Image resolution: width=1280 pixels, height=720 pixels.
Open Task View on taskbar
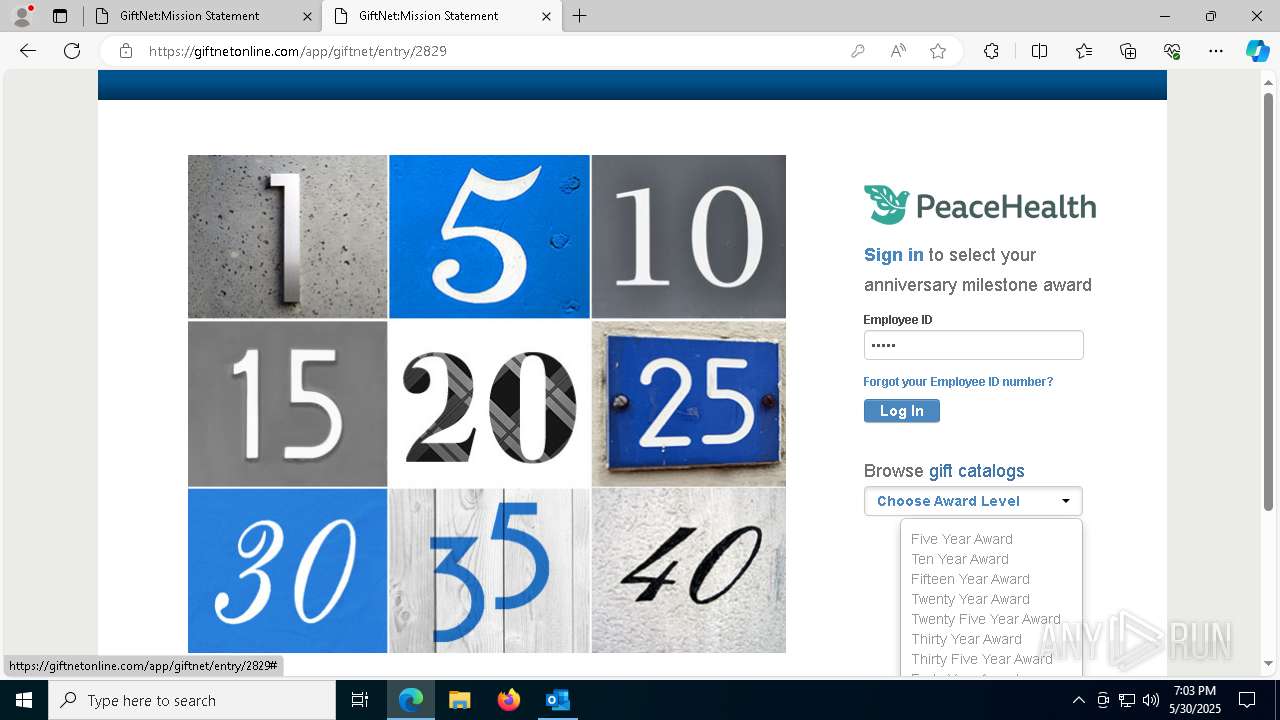pos(360,700)
